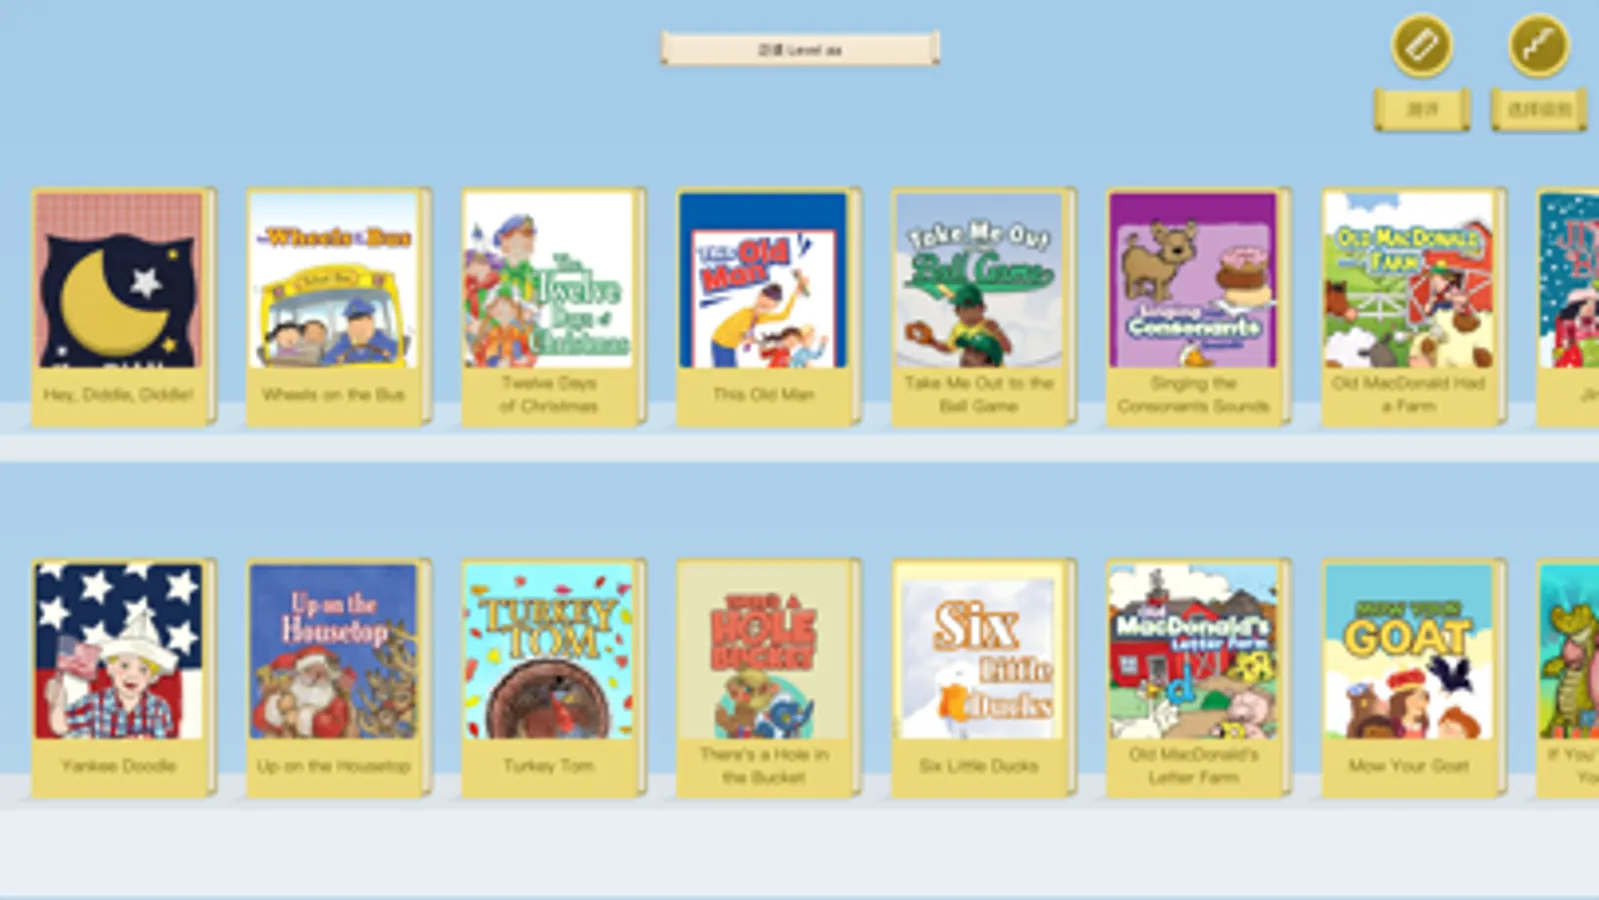
Task: Click the round ruler icon
Action: tap(1421, 45)
